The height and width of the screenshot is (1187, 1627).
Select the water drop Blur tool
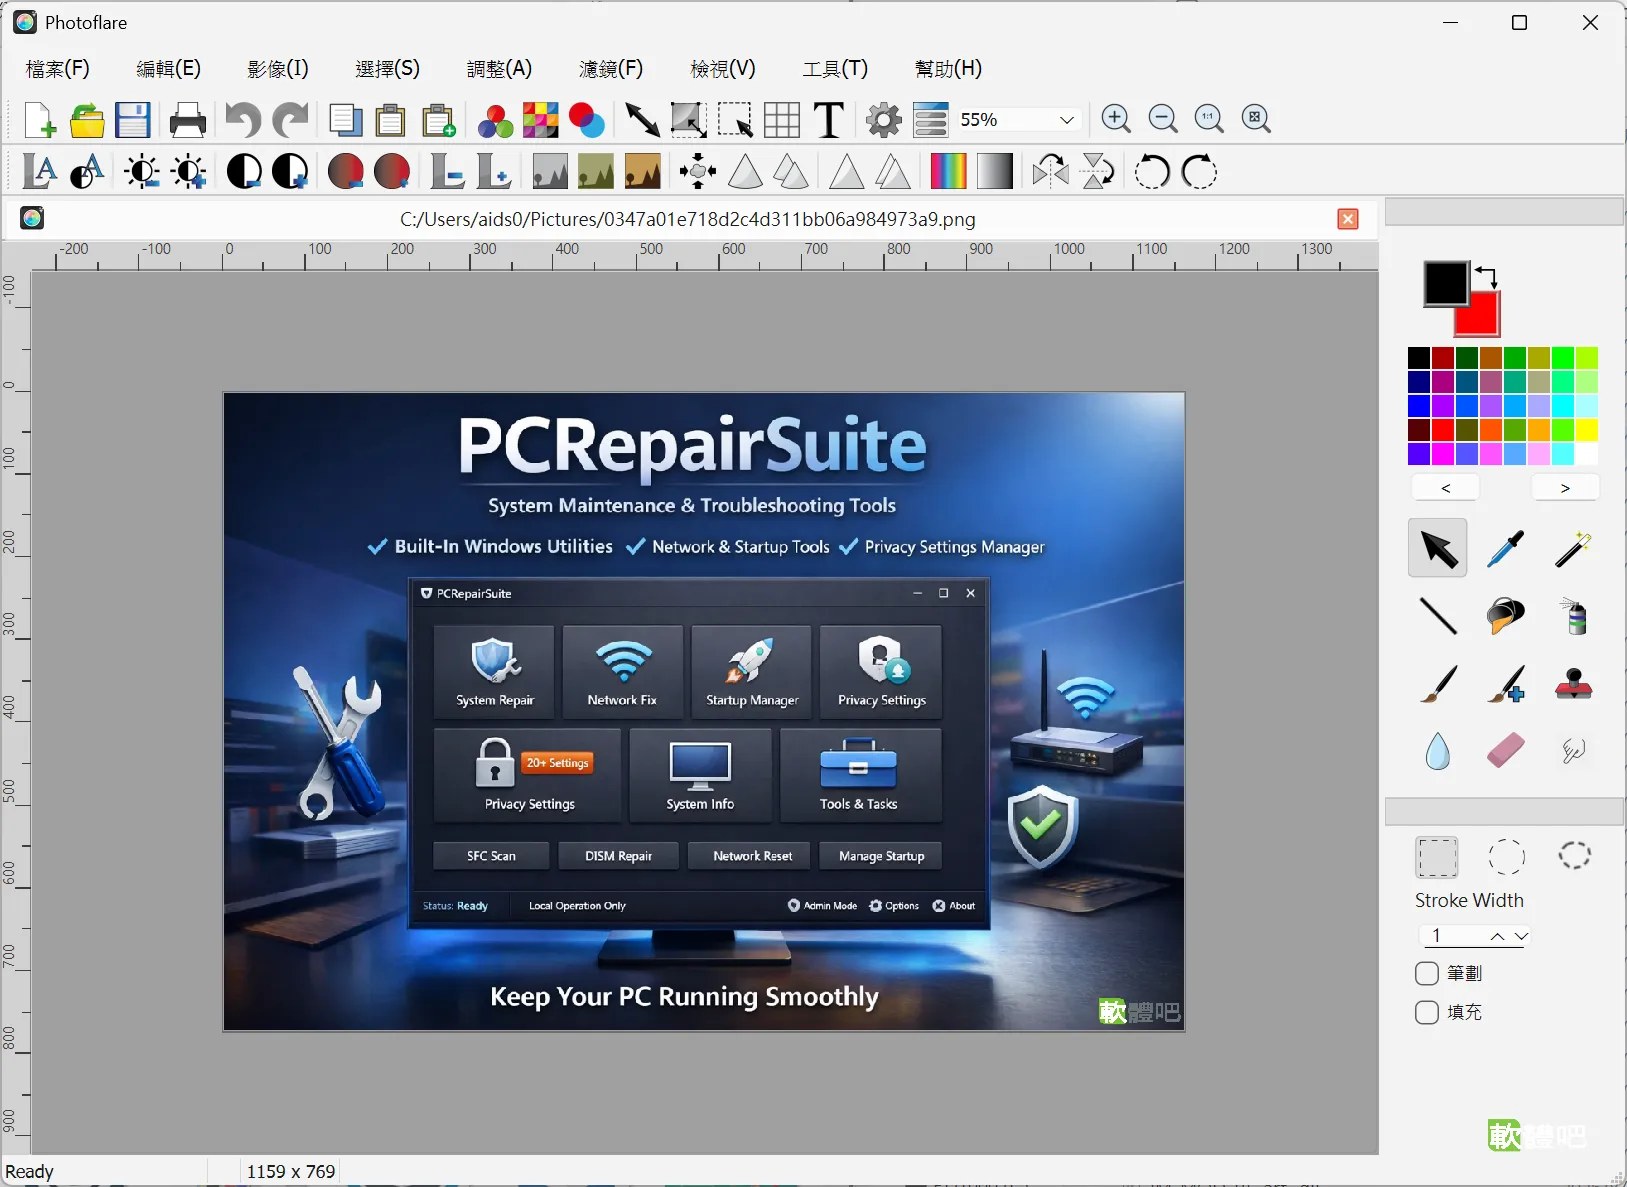[1438, 751]
